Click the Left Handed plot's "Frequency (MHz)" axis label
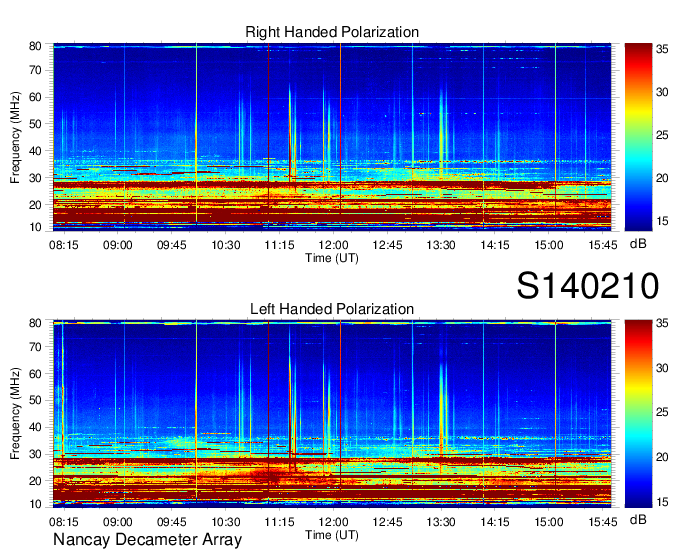680x552 pixels. (15, 414)
